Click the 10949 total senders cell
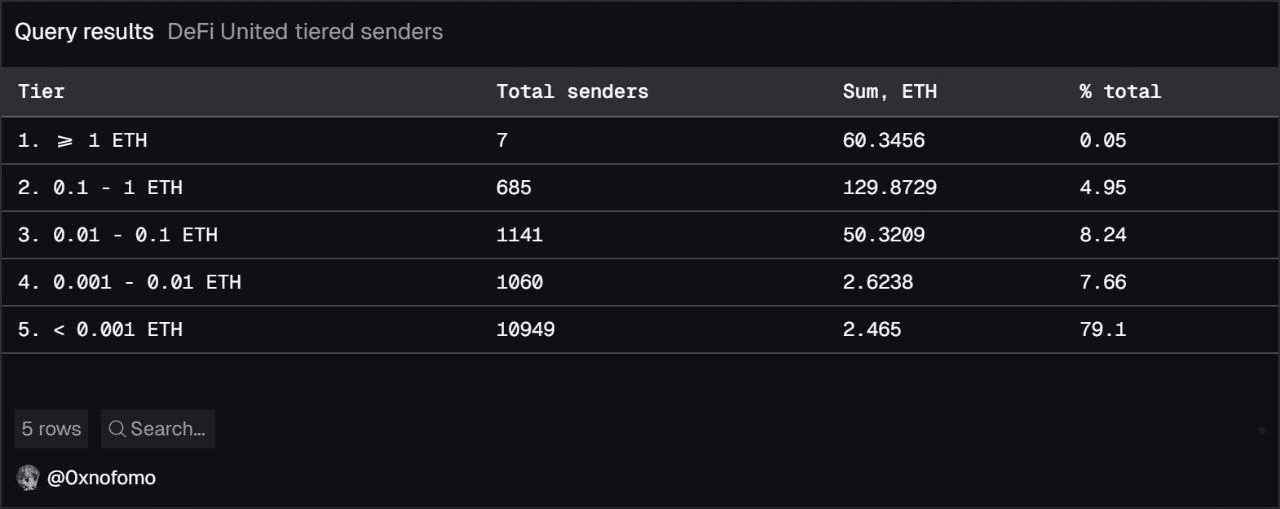The width and height of the screenshot is (1280, 509). point(525,329)
